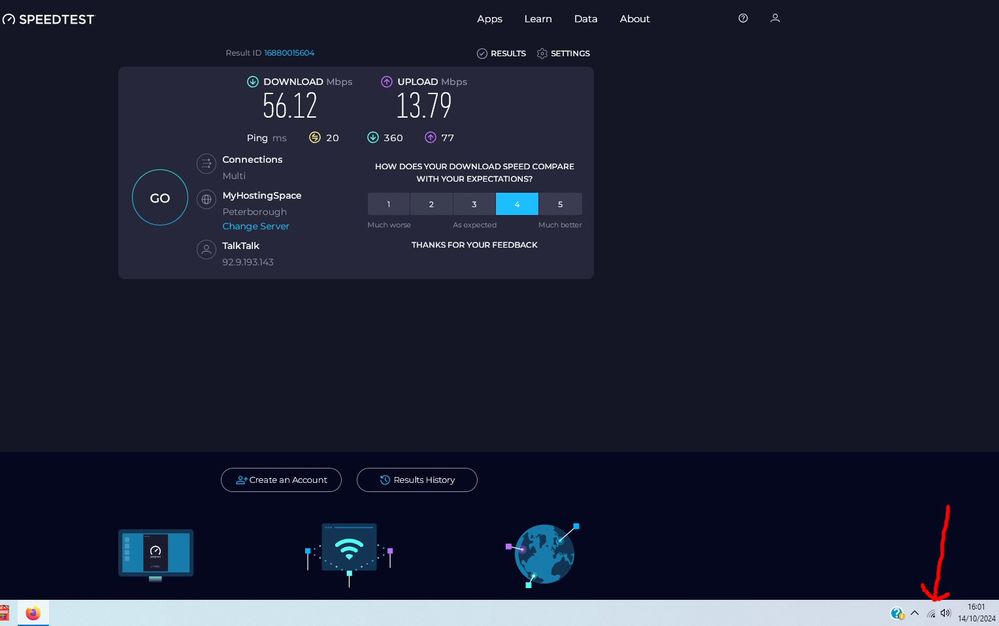This screenshot has width=999, height=626.
Task: Open the speaker volume icon in system tray
Action: [944, 613]
